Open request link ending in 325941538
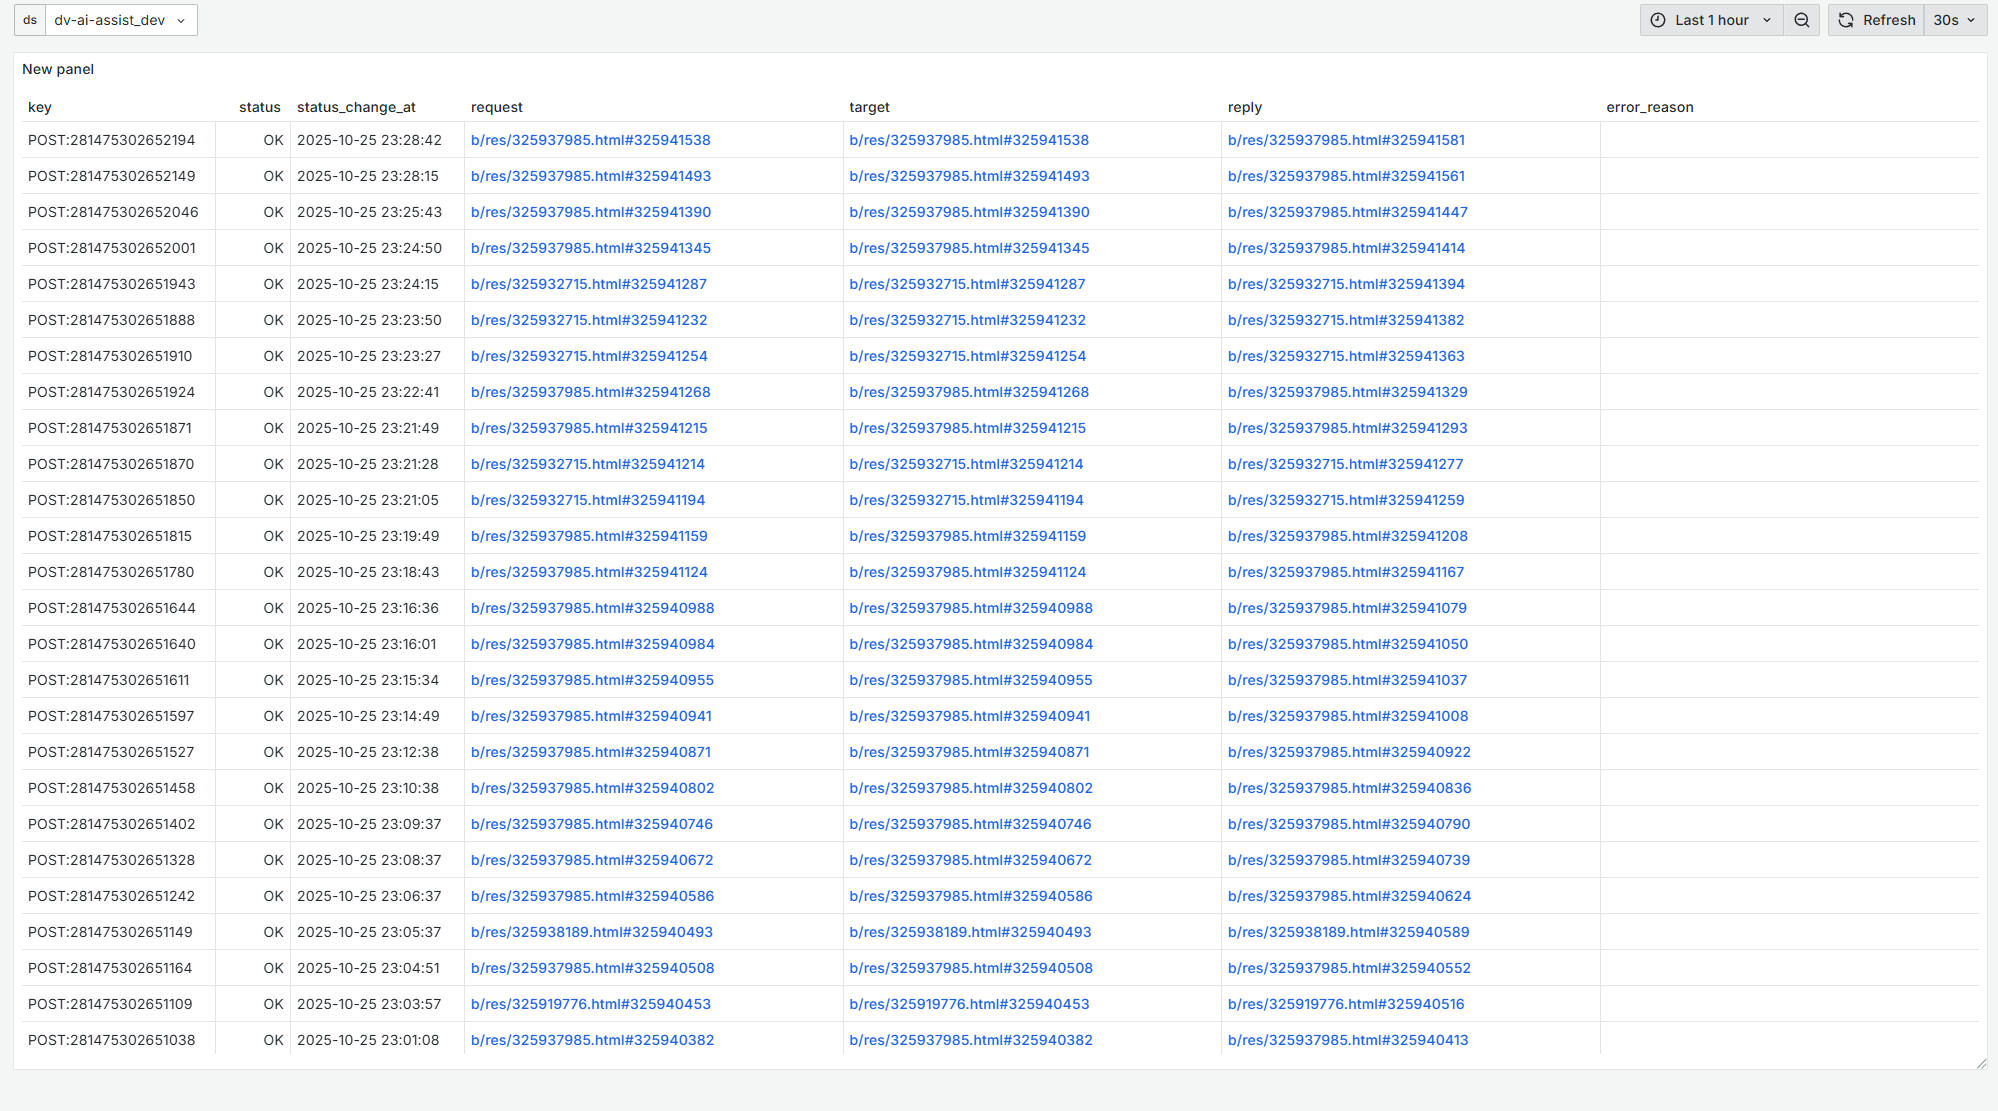This screenshot has height=1111, width=1998. coord(590,140)
